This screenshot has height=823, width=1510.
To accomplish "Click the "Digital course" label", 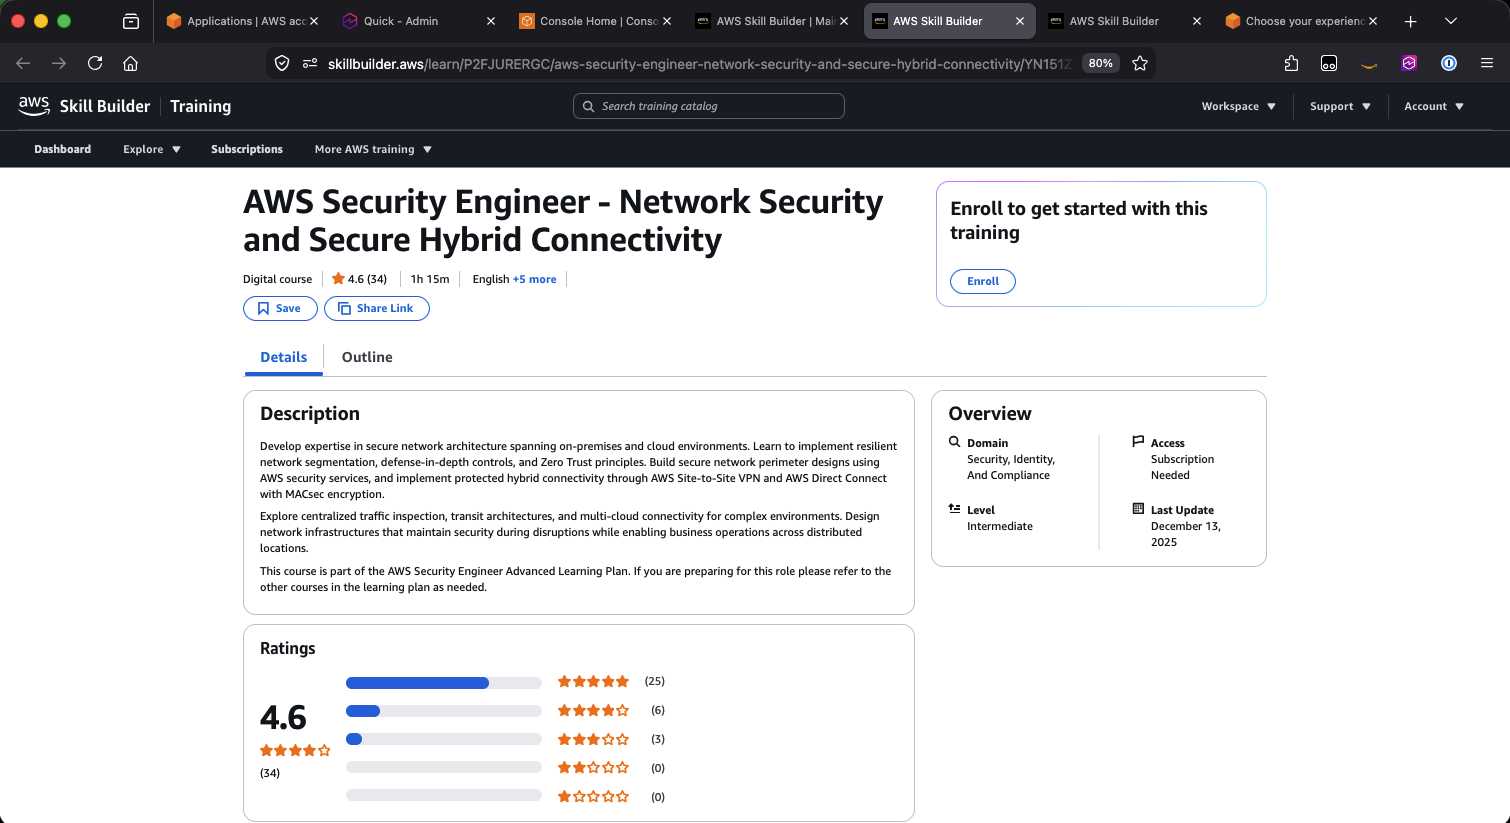I will point(277,279).
